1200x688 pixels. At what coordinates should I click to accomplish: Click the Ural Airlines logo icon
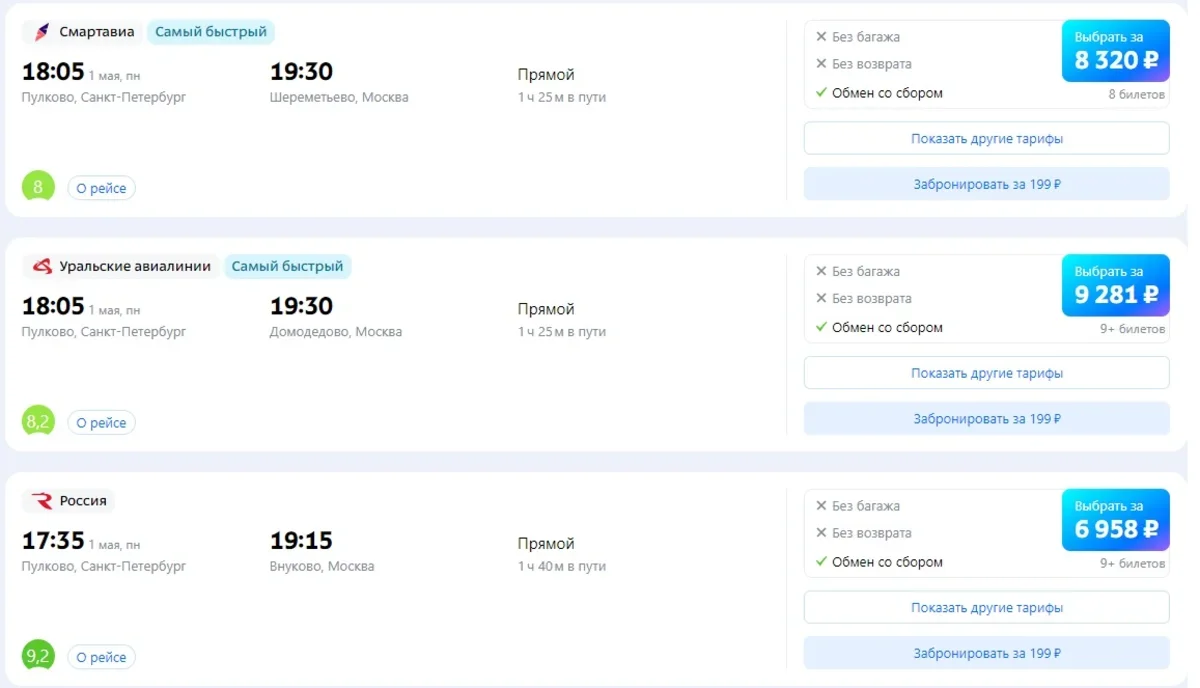[x=41, y=267]
